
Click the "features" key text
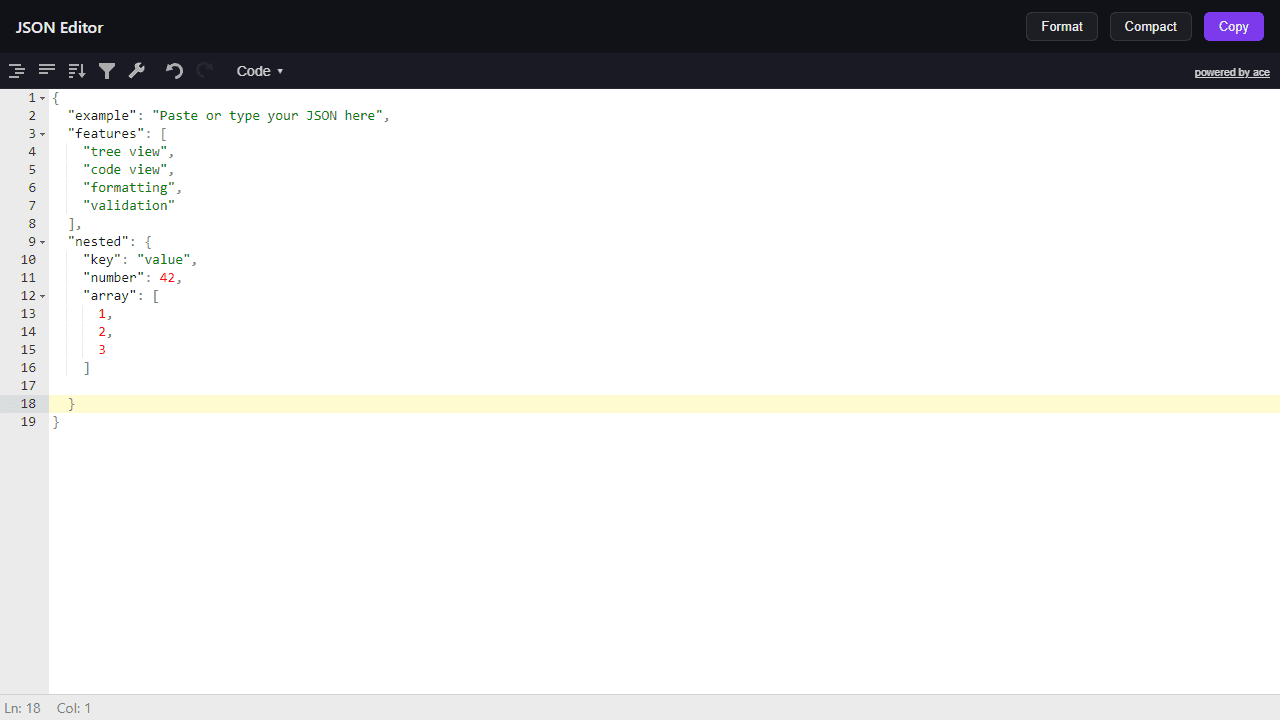coord(106,134)
